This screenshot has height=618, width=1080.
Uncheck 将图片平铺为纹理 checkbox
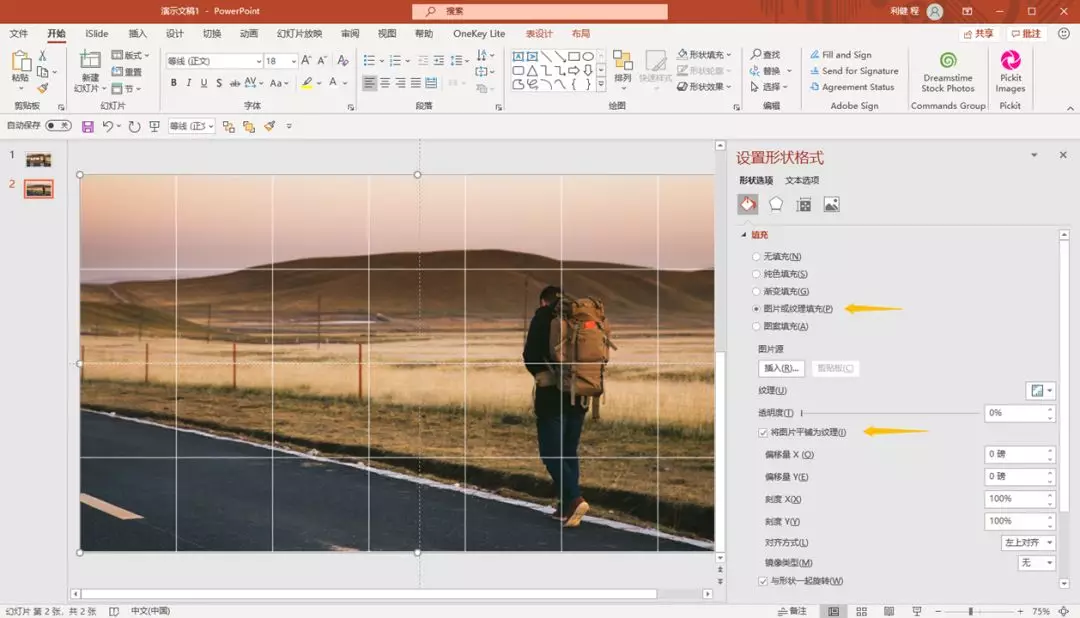click(x=763, y=432)
